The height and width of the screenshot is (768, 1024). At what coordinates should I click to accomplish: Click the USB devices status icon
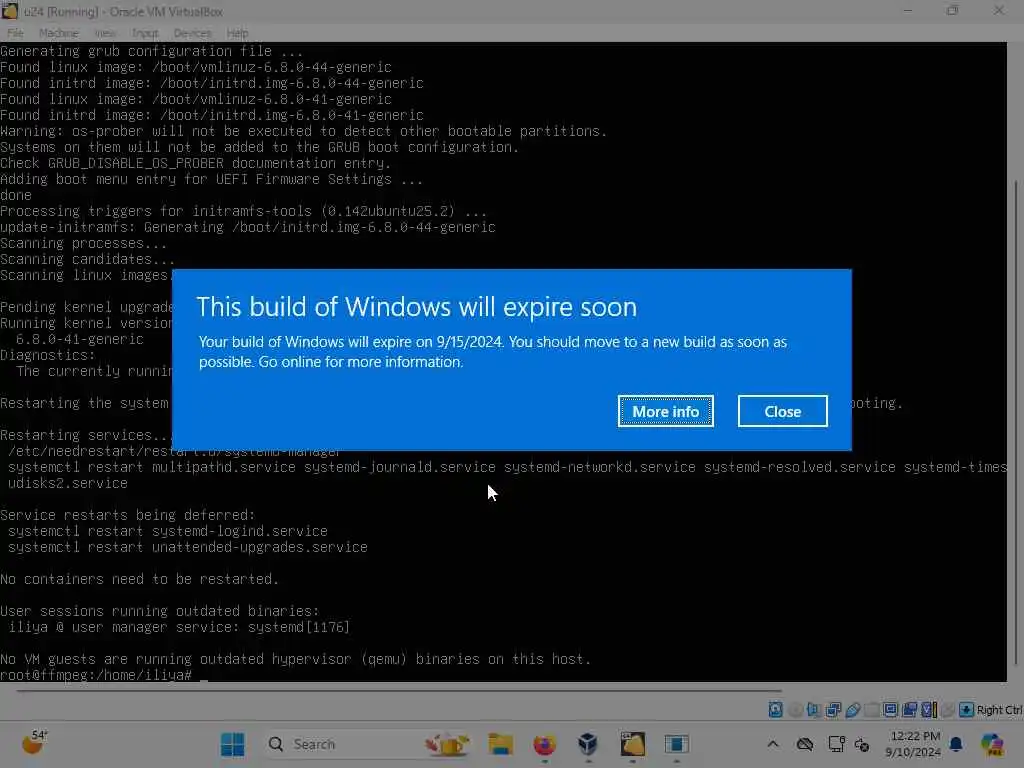[x=852, y=709]
